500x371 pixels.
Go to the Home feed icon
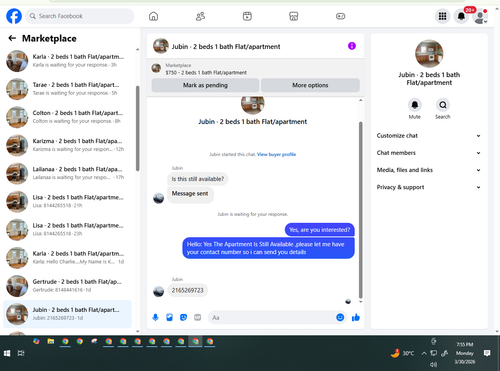coord(153,16)
